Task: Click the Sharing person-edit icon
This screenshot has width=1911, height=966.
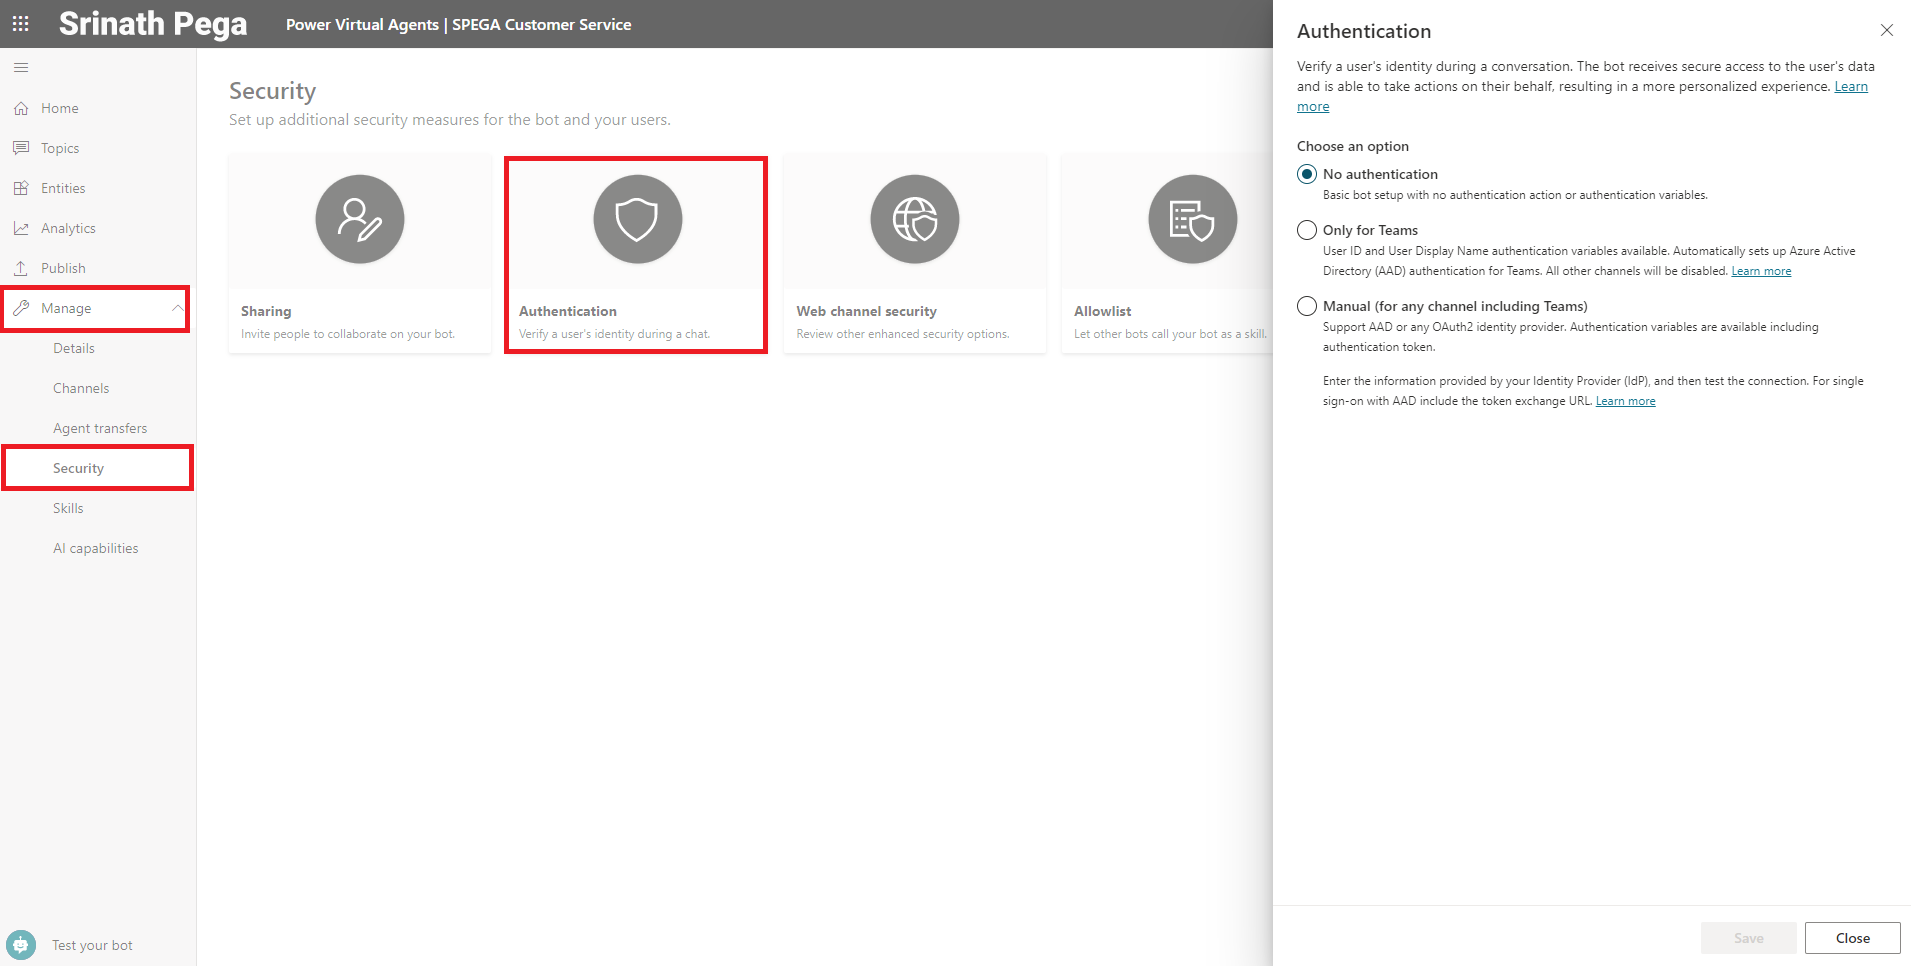Action: [x=360, y=219]
